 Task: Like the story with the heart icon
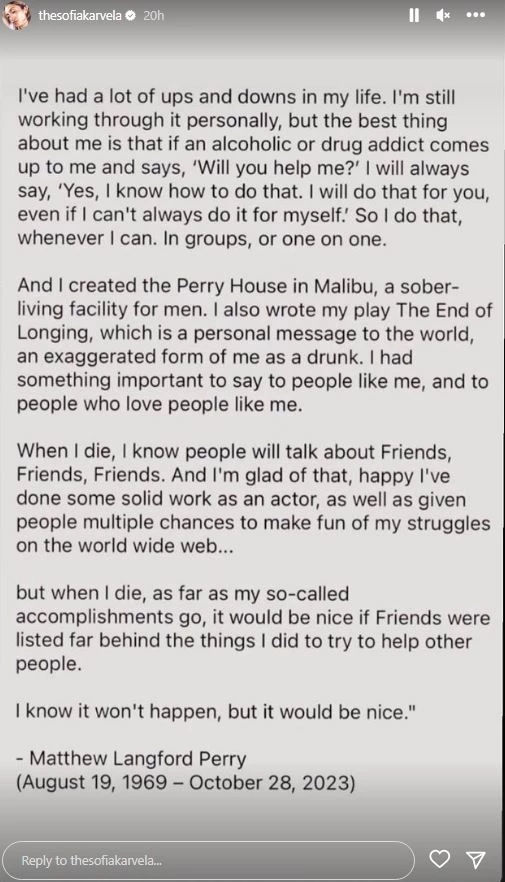pyautogui.click(x=440, y=858)
